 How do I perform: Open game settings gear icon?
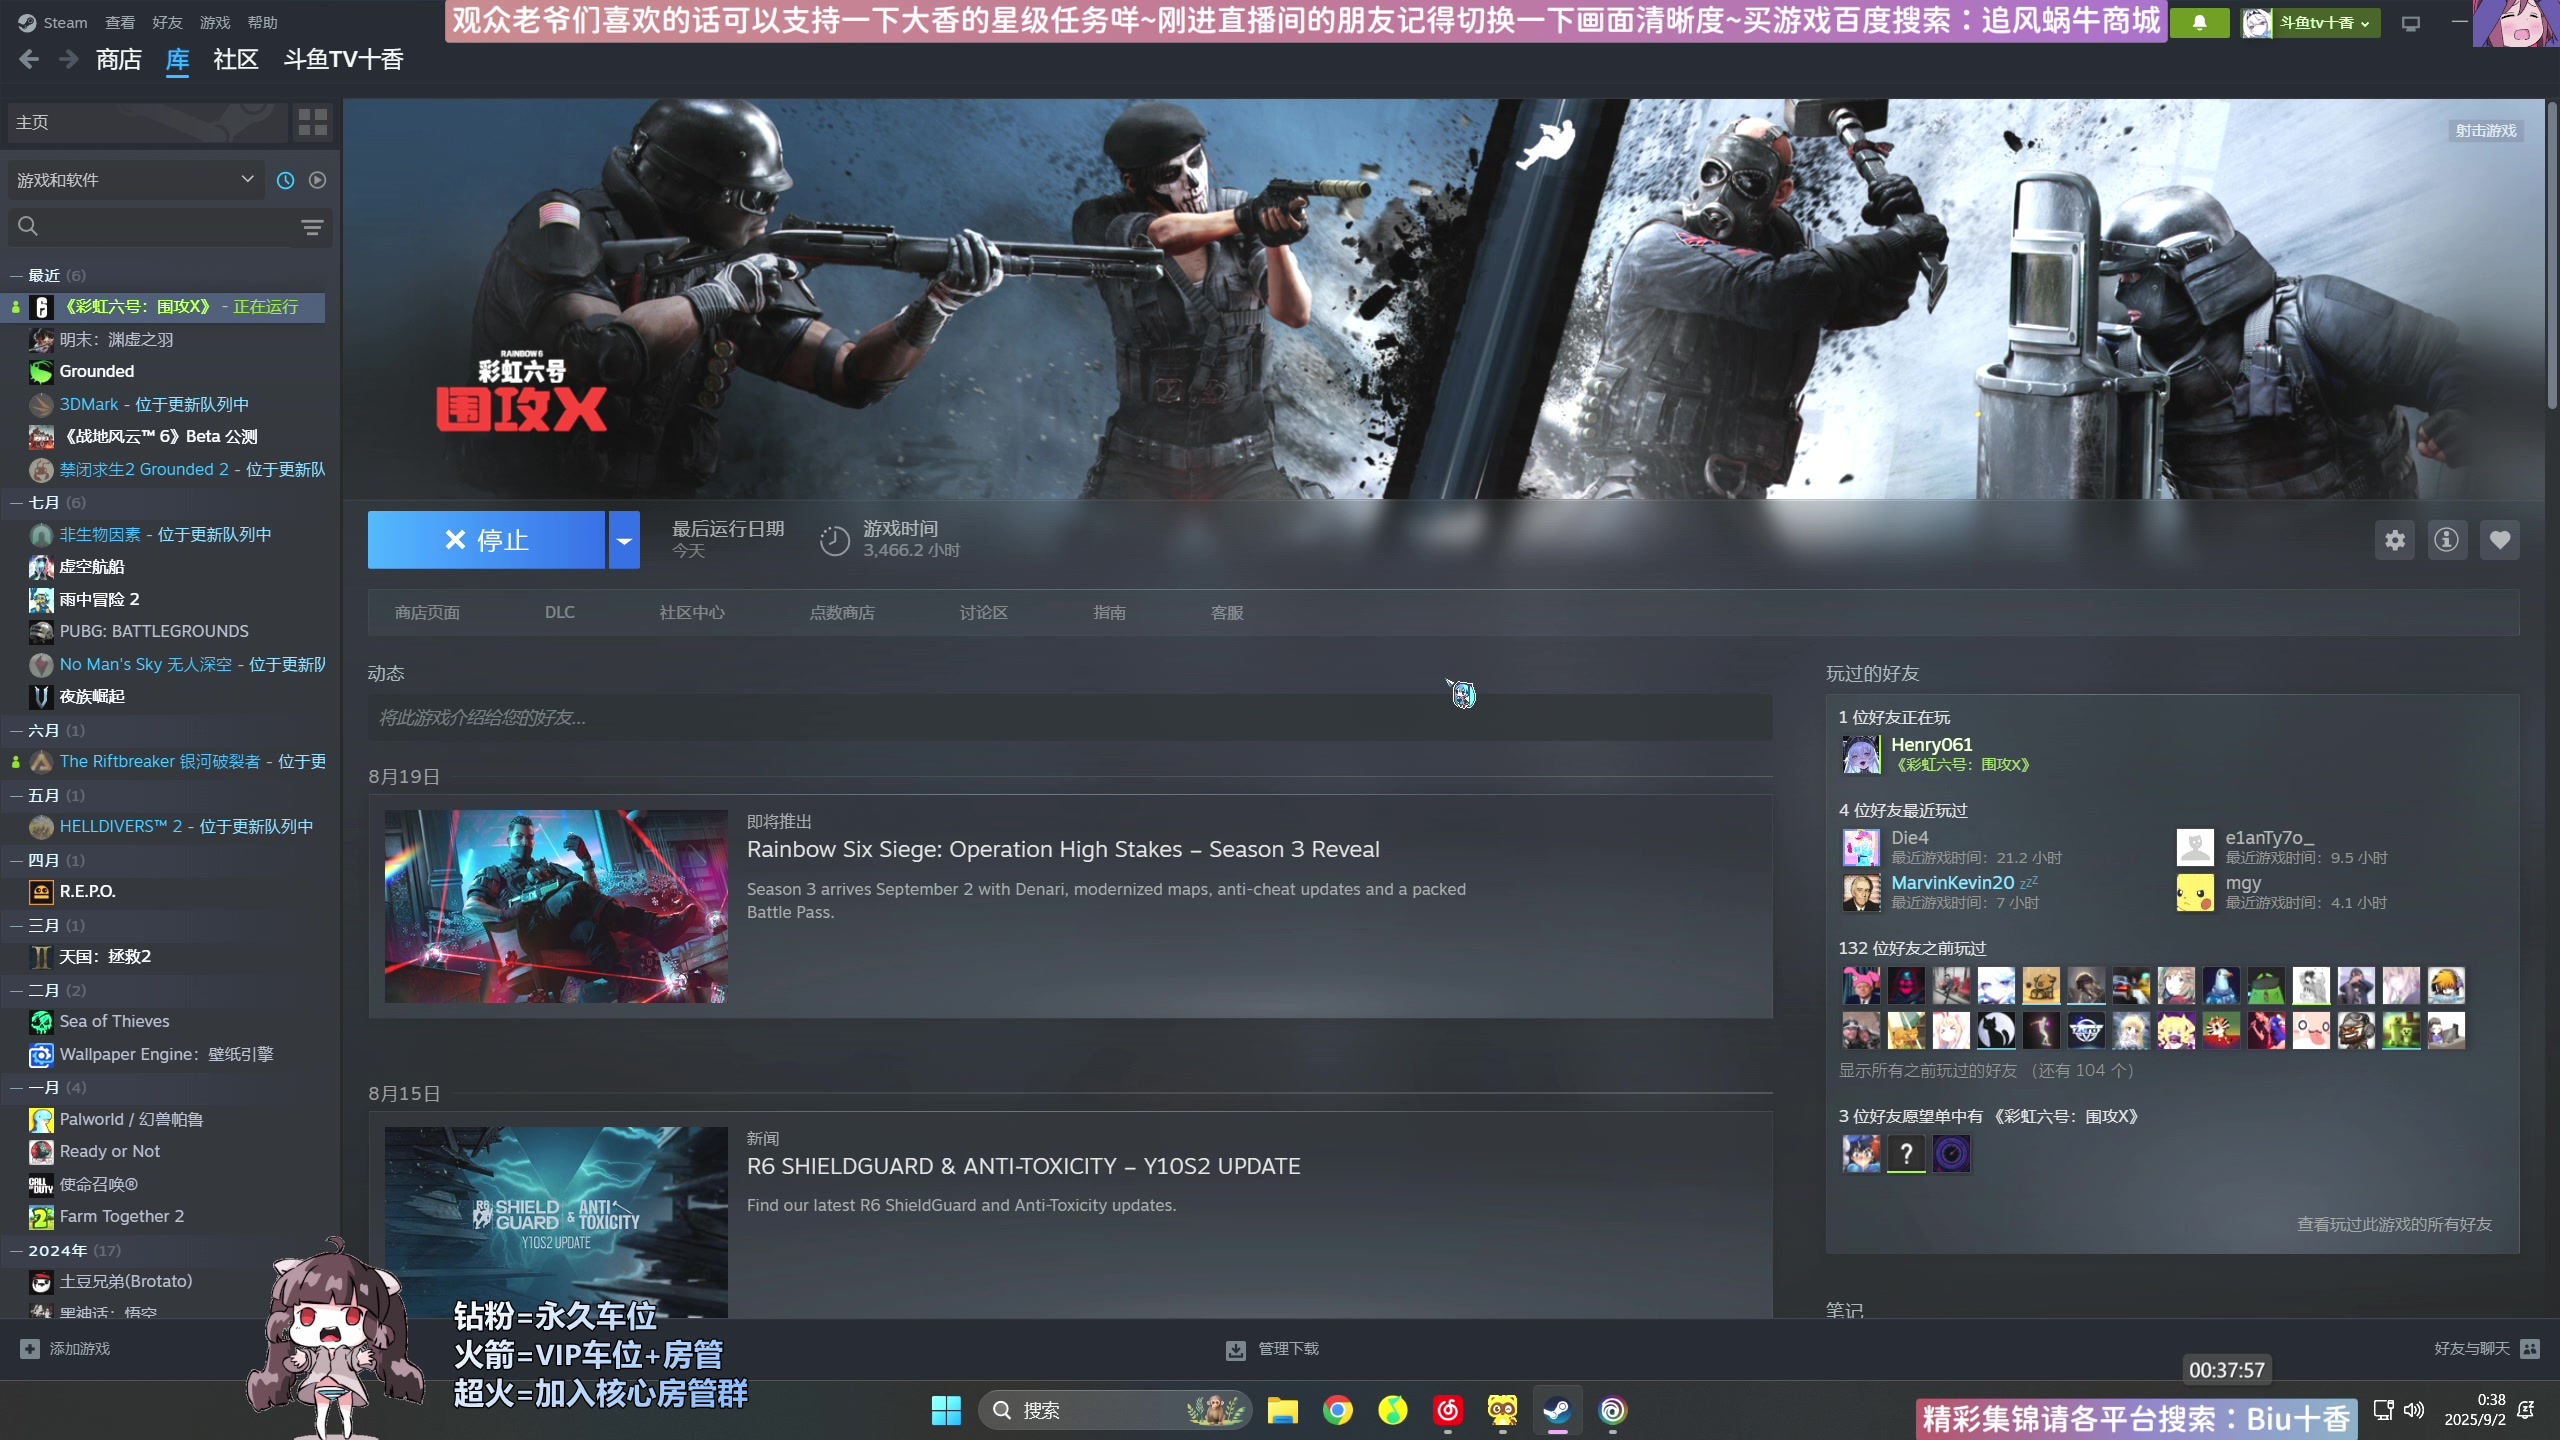click(2395, 540)
